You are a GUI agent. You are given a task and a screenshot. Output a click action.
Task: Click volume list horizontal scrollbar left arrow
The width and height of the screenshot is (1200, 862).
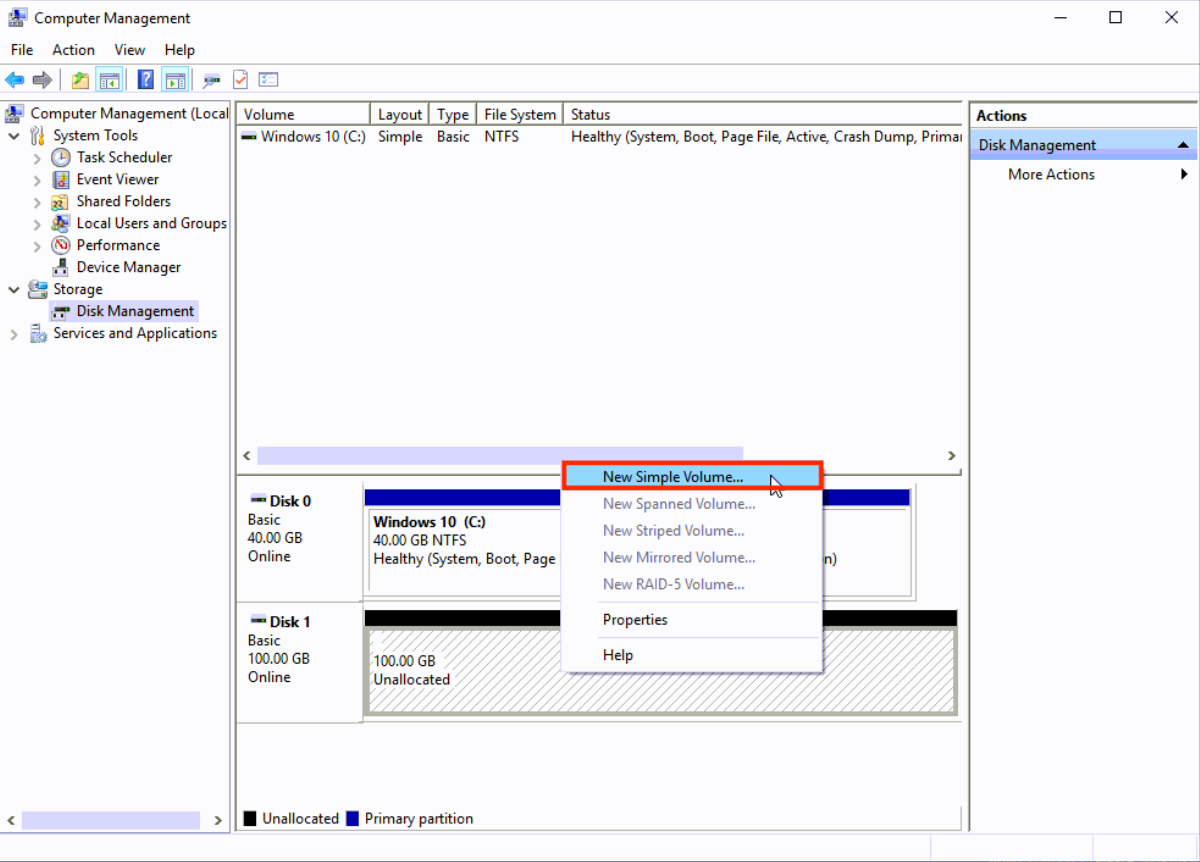(x=247, y=455)
